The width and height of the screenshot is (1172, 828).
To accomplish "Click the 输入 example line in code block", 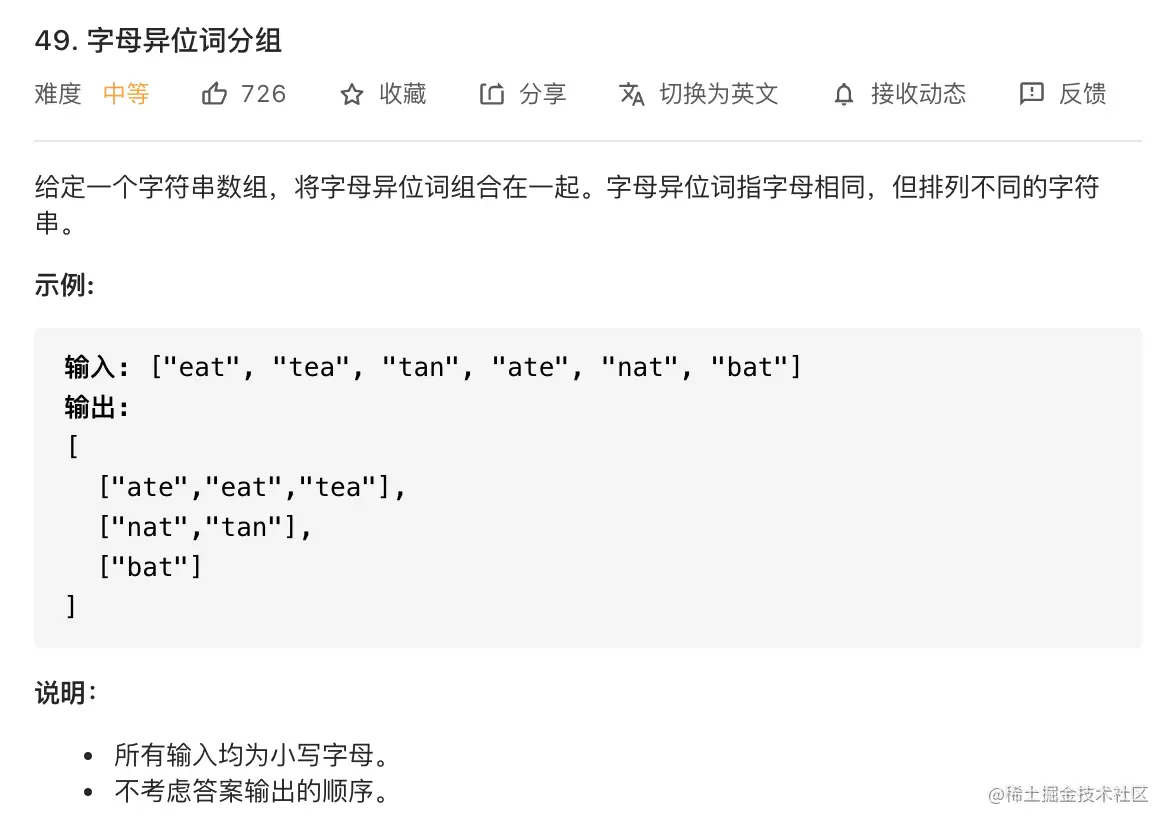I will 433,367.
